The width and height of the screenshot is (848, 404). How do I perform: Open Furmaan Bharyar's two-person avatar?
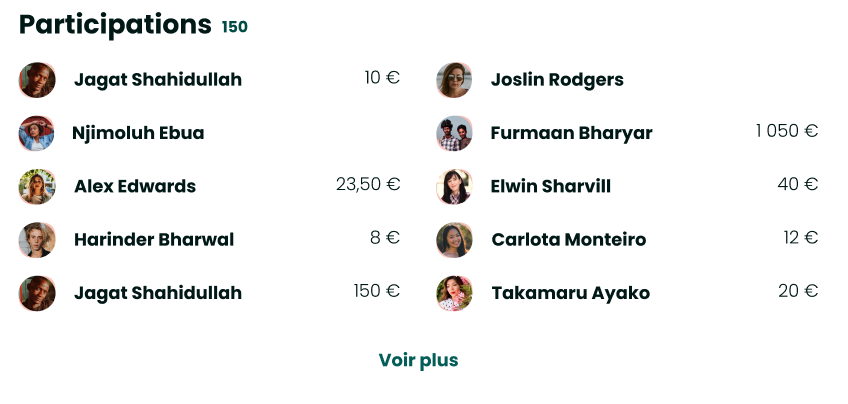pos(454,133)
